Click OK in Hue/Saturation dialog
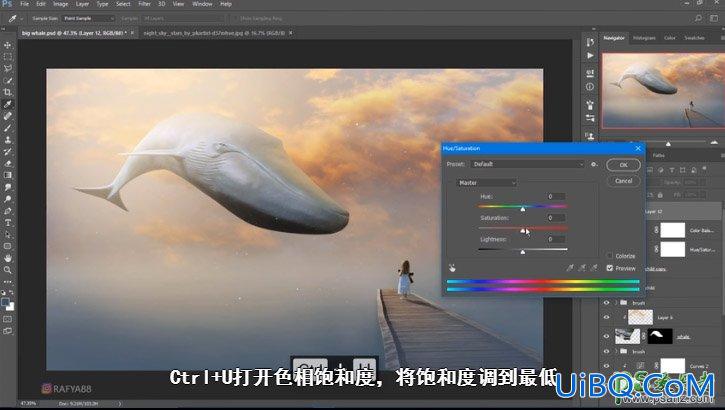The image size is (725, 410). point(623,165)
